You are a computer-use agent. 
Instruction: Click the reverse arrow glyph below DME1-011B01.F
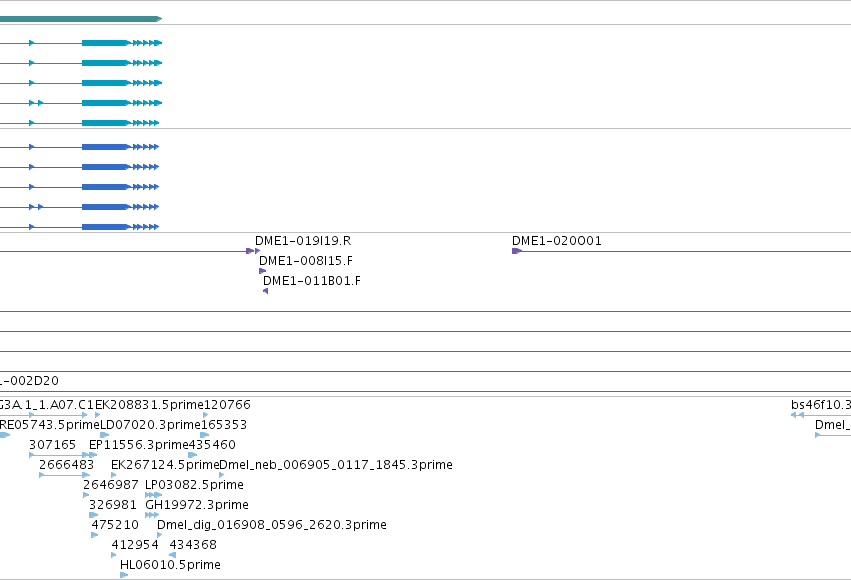265,291
